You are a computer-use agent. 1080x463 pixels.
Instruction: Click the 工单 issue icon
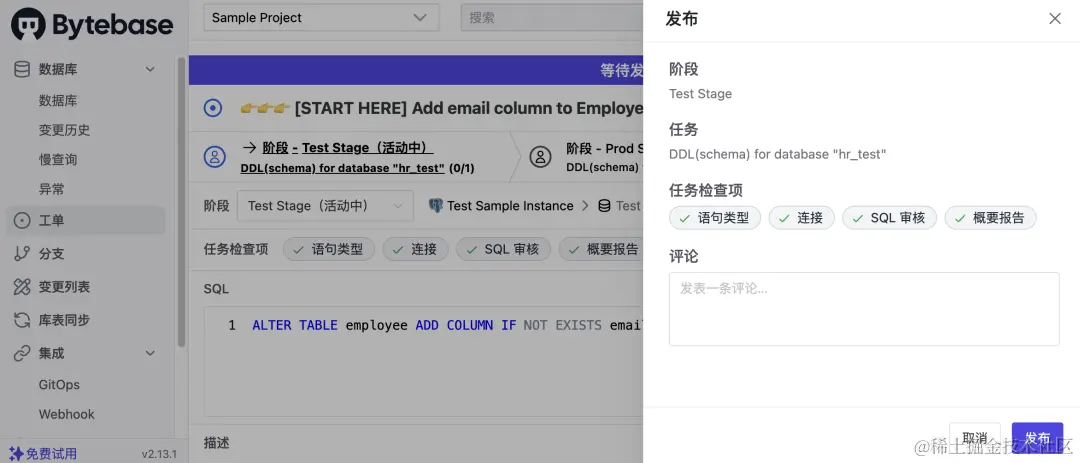click(x=21, y=220)
